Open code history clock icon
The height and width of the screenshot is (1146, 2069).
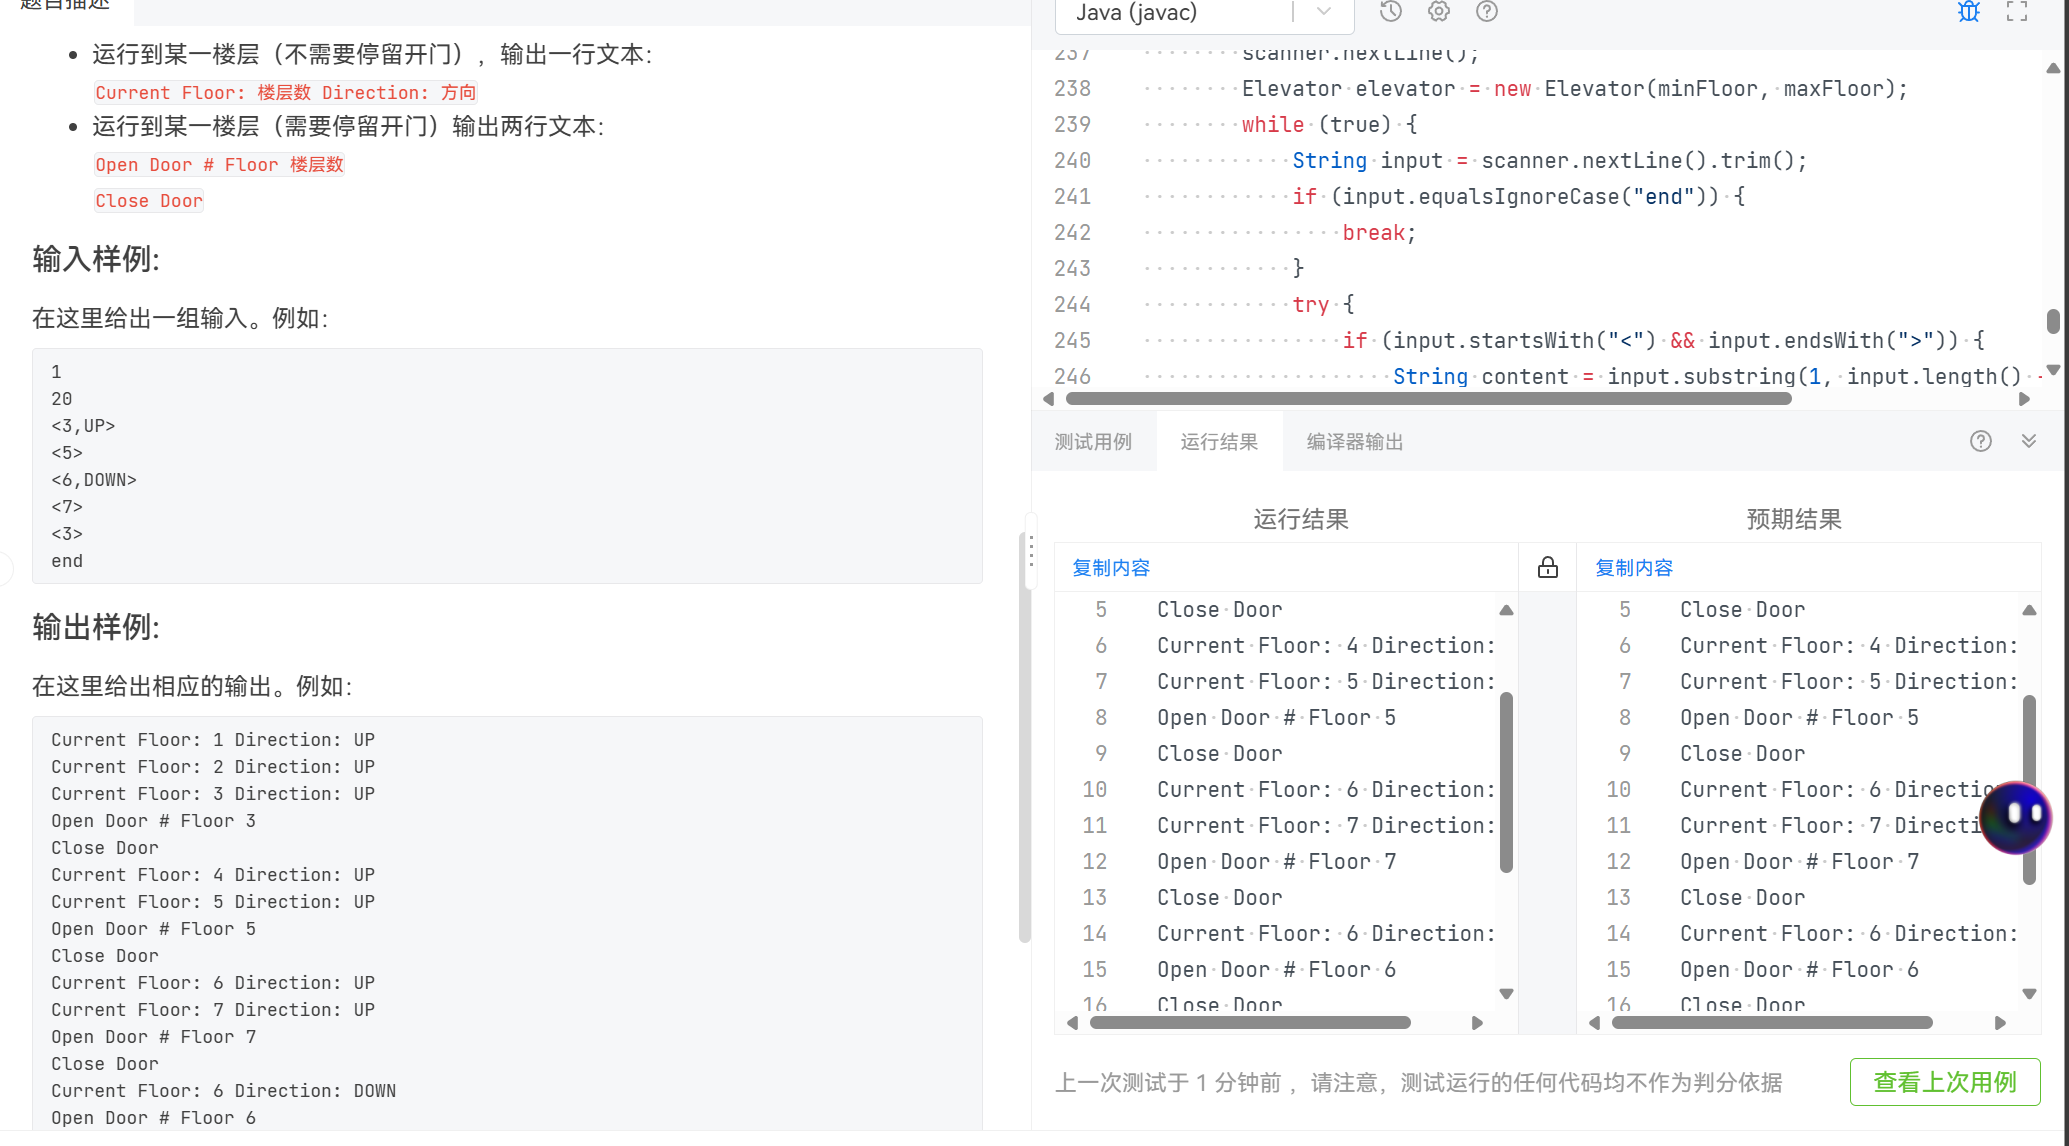pyautogui.click(x=1391, y=12)
